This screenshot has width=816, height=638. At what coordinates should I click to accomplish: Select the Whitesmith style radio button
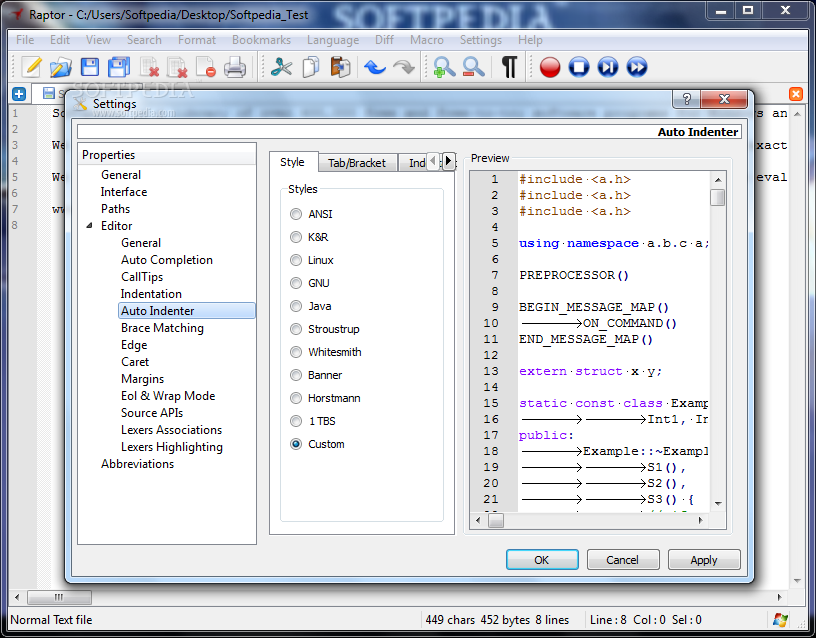(x=296, y=352)
